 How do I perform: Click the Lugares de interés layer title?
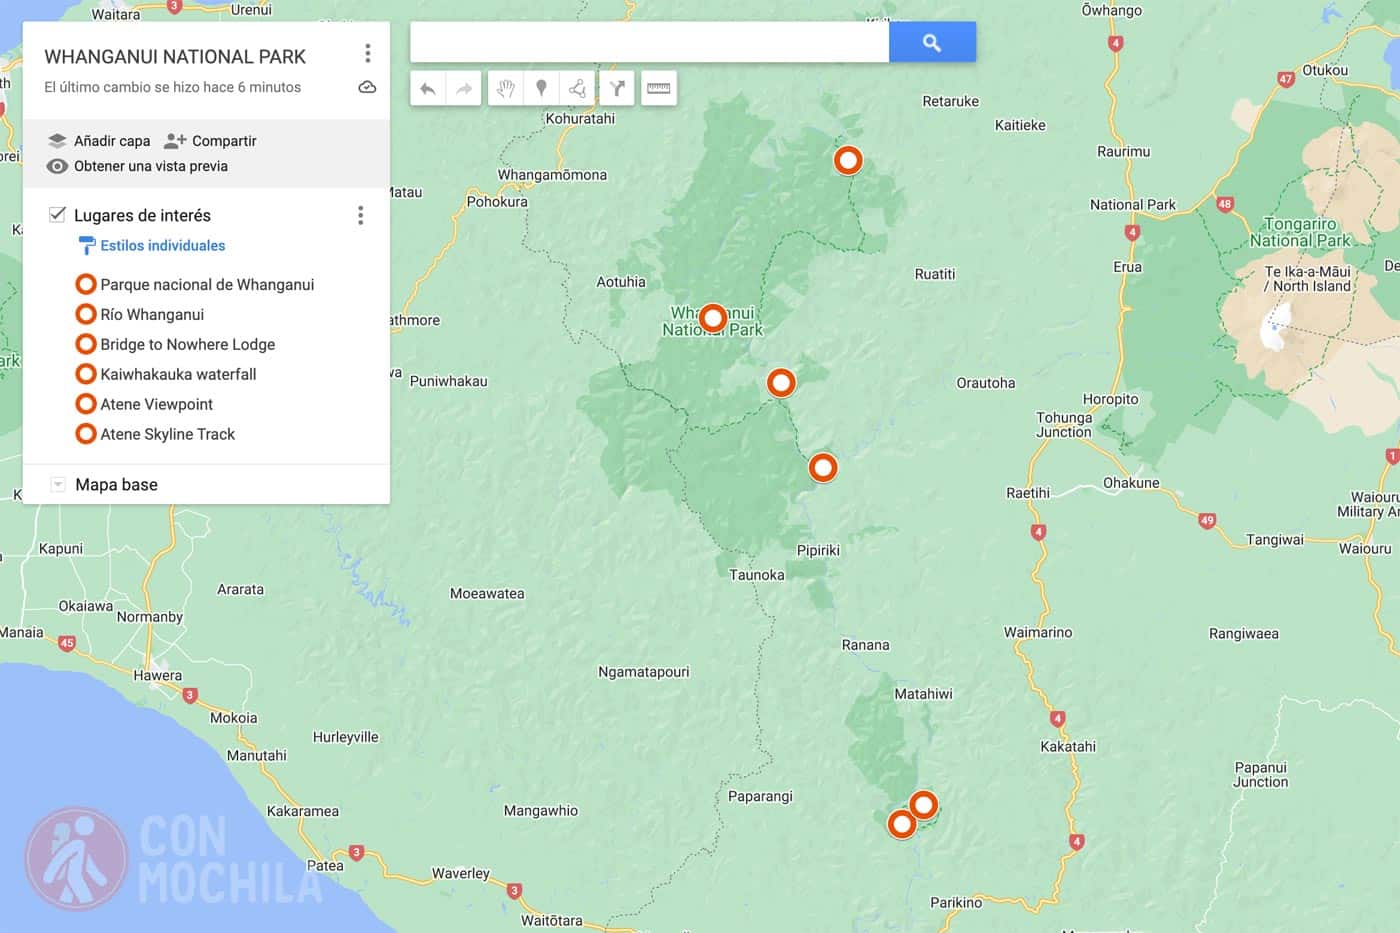[x=142, y=215]
